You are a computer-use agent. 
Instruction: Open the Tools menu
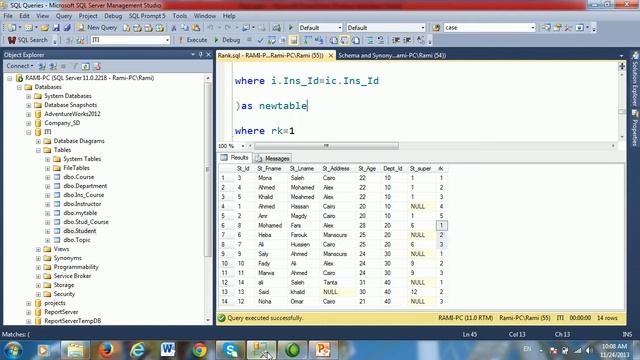point(180,16)
